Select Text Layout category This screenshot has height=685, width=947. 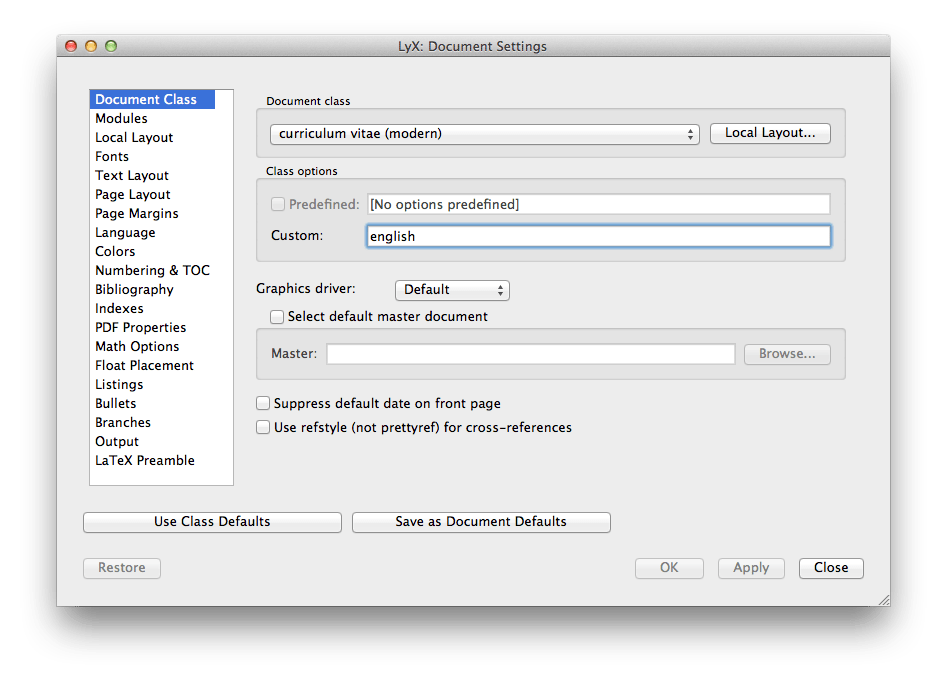(132, 176)
